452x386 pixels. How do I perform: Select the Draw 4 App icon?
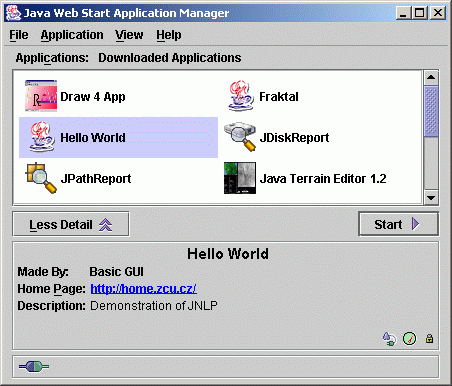coord(41,96)
